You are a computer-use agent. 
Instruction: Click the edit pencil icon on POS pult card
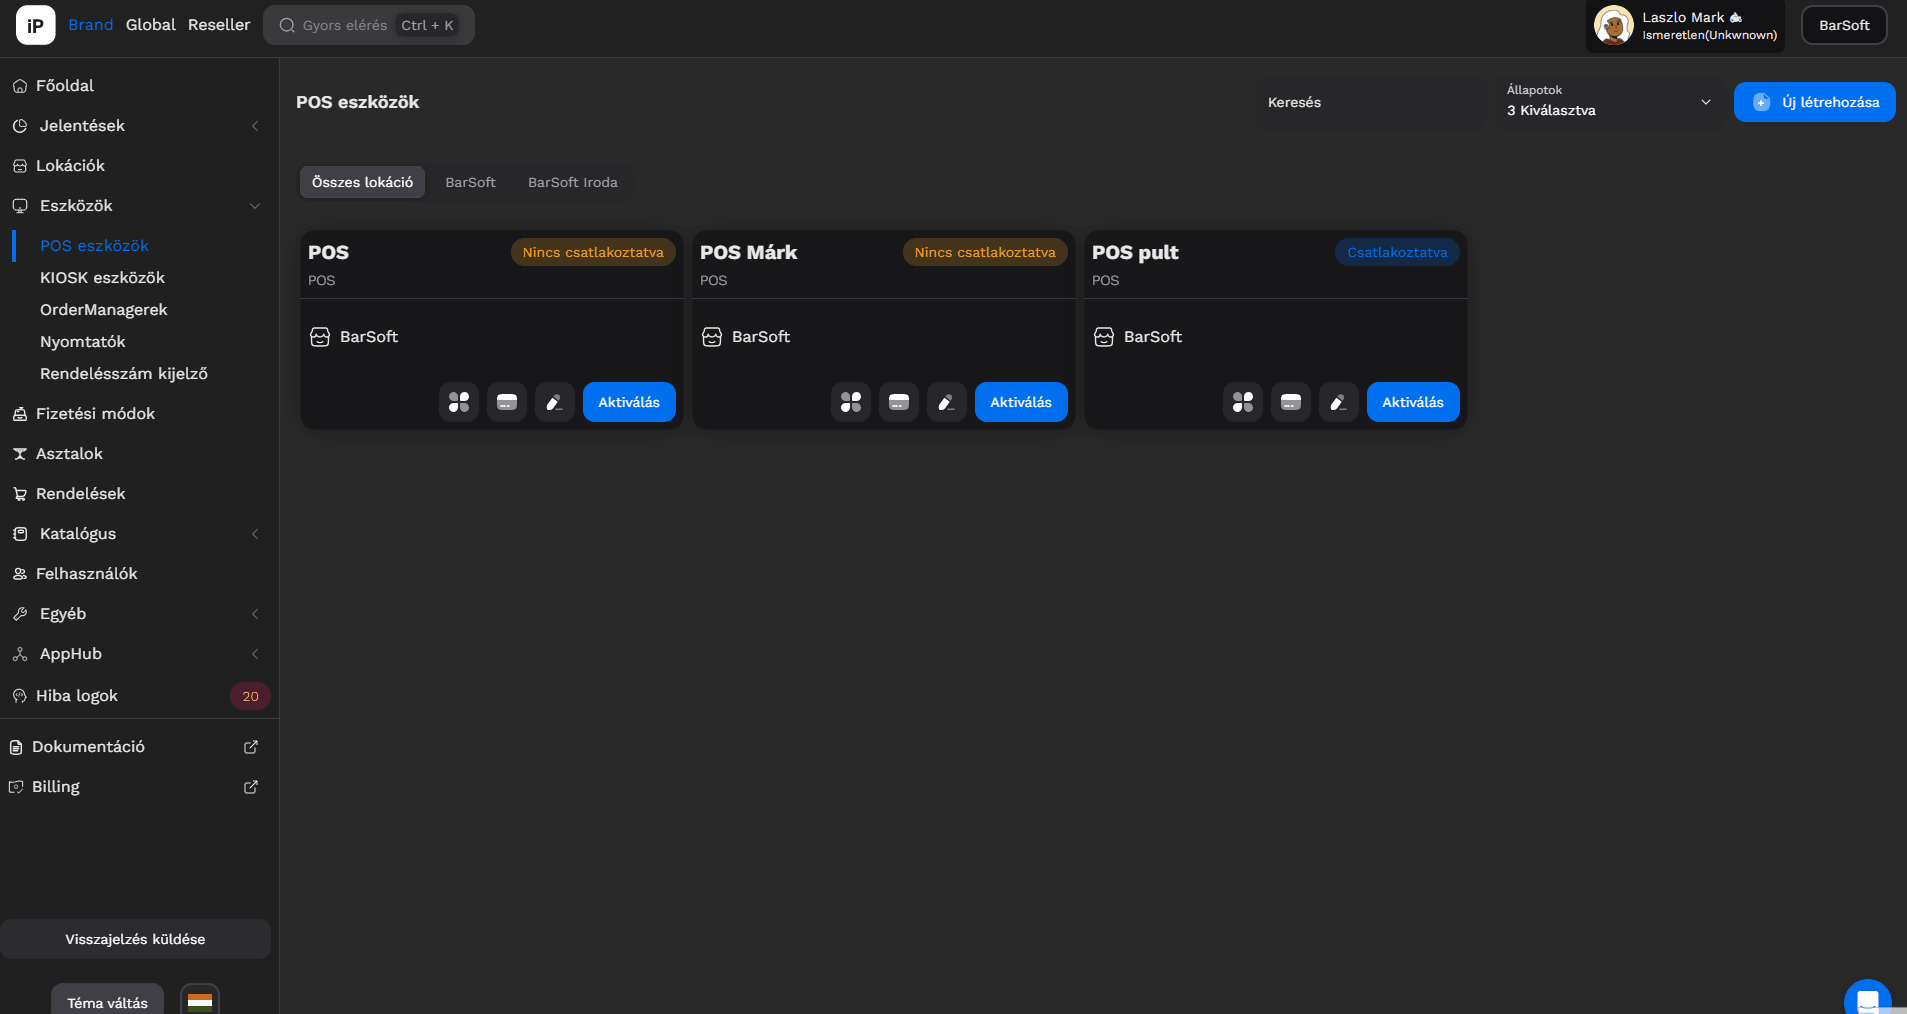[1338, 402]
